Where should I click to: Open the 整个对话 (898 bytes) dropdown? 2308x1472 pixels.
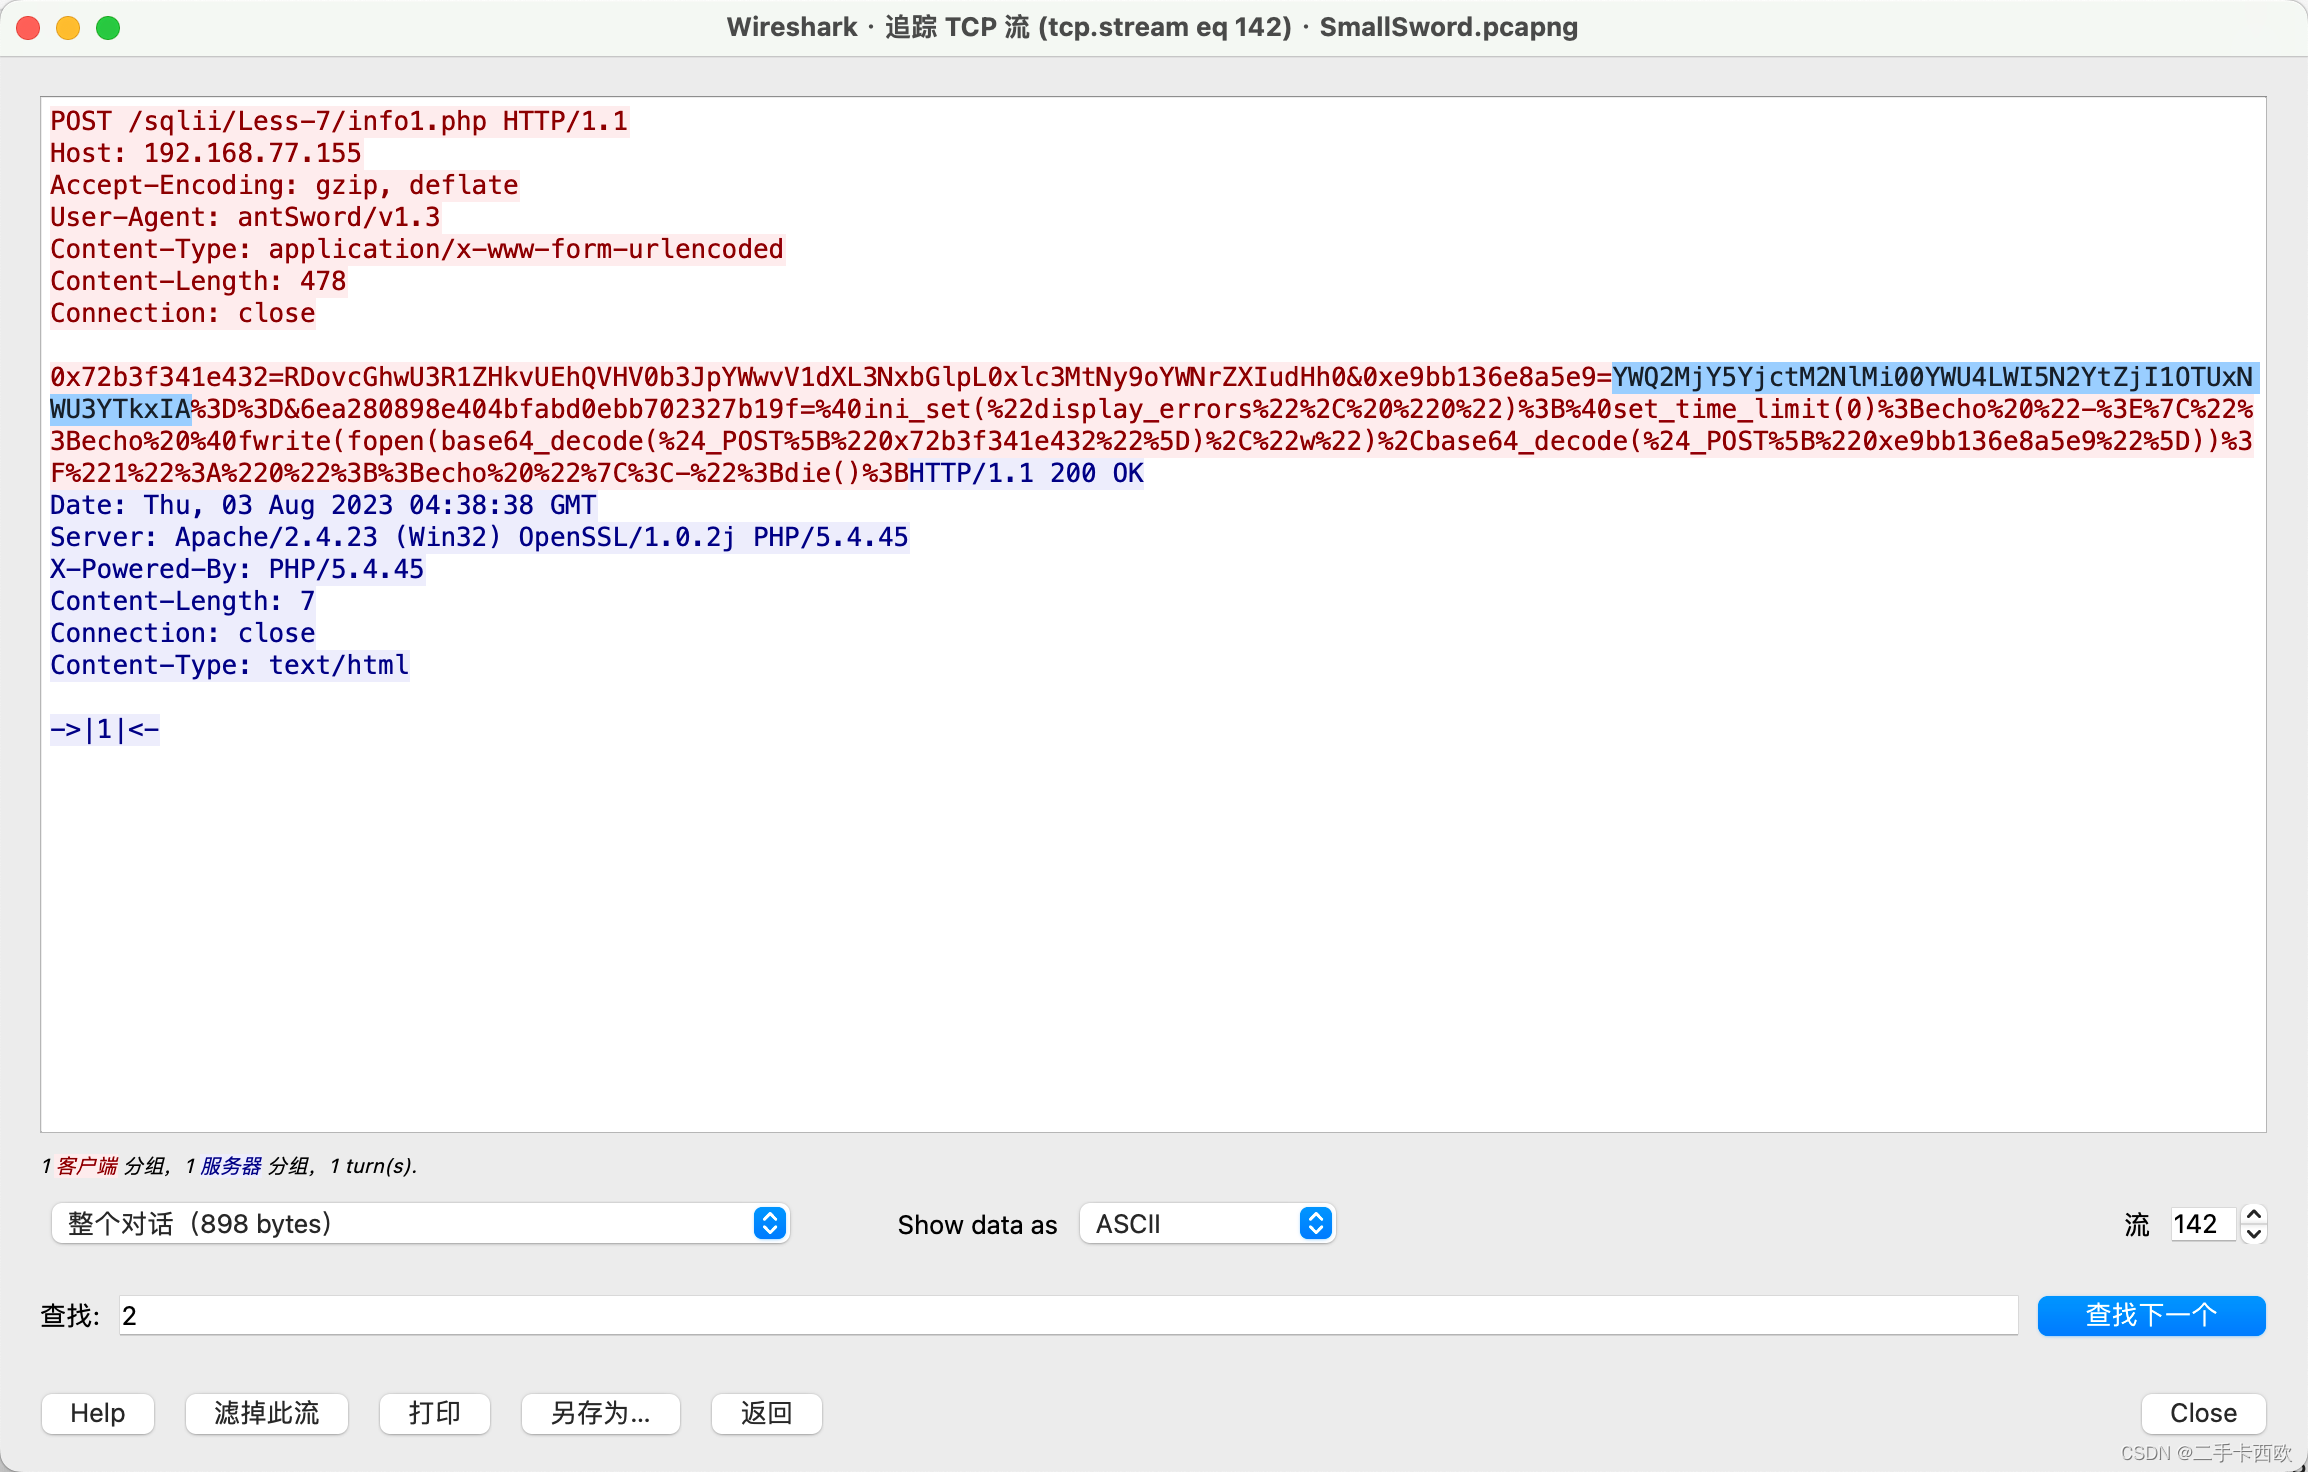tap(420, 1224)
